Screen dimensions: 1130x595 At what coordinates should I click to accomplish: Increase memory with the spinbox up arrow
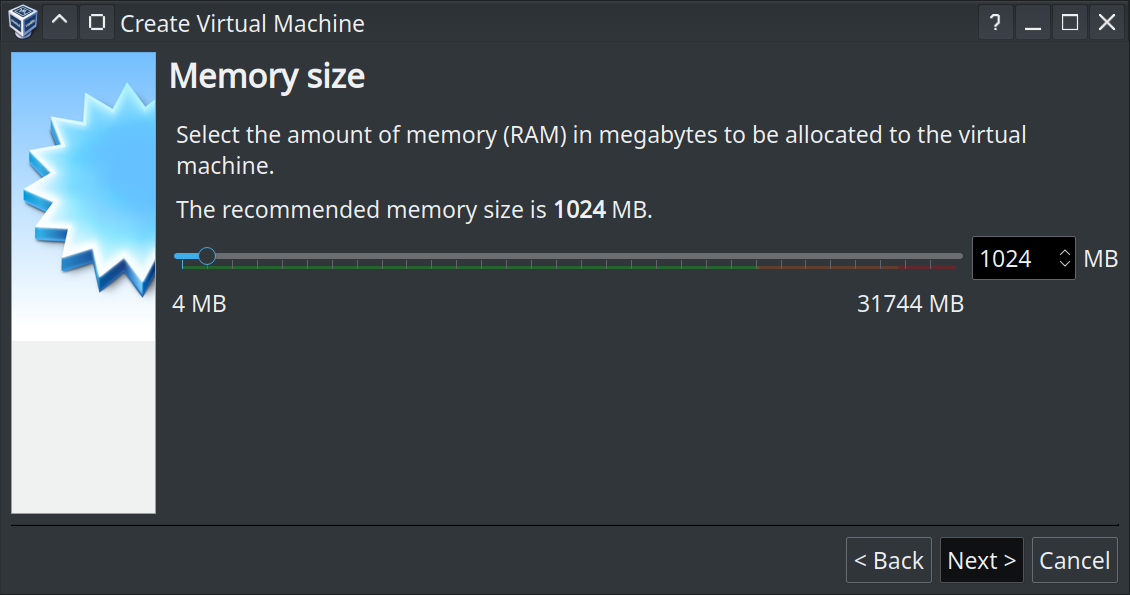click(x=1065, y=251)
